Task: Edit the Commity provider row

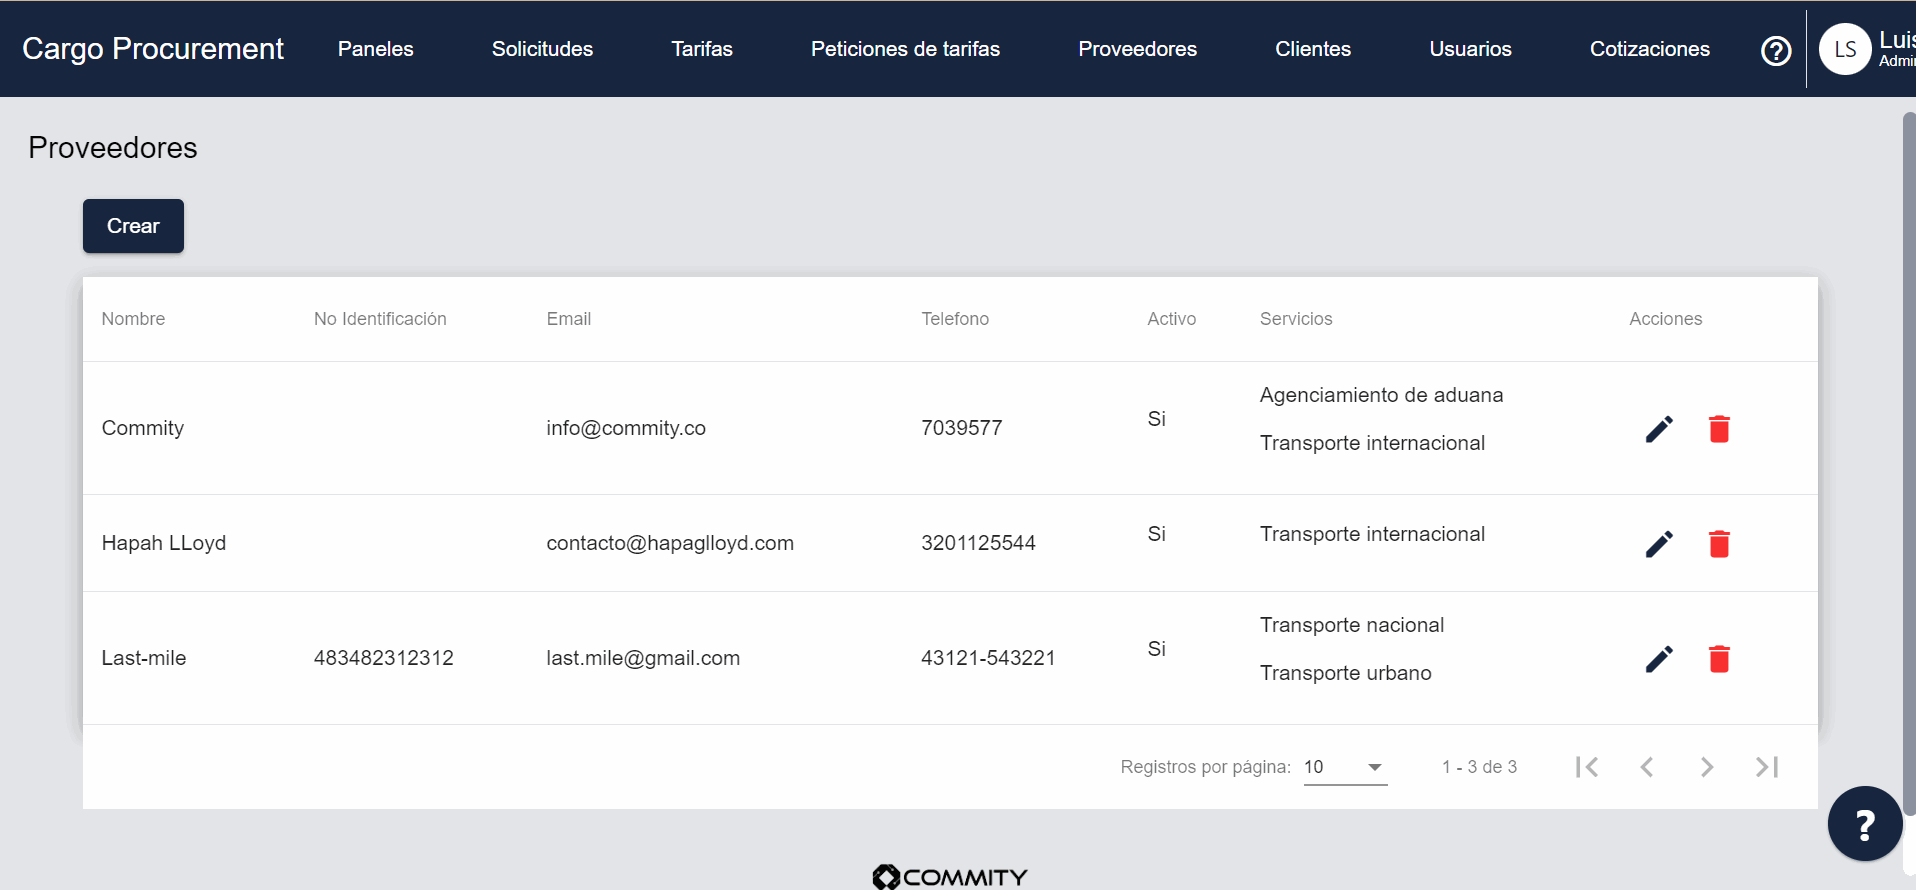Action: tap(1659, 429)
